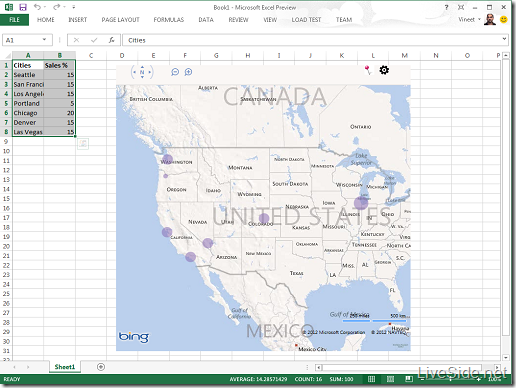Open the Vineet account dropdown
Viewport: 516px width, 388px height.
[x=469, y=19]
